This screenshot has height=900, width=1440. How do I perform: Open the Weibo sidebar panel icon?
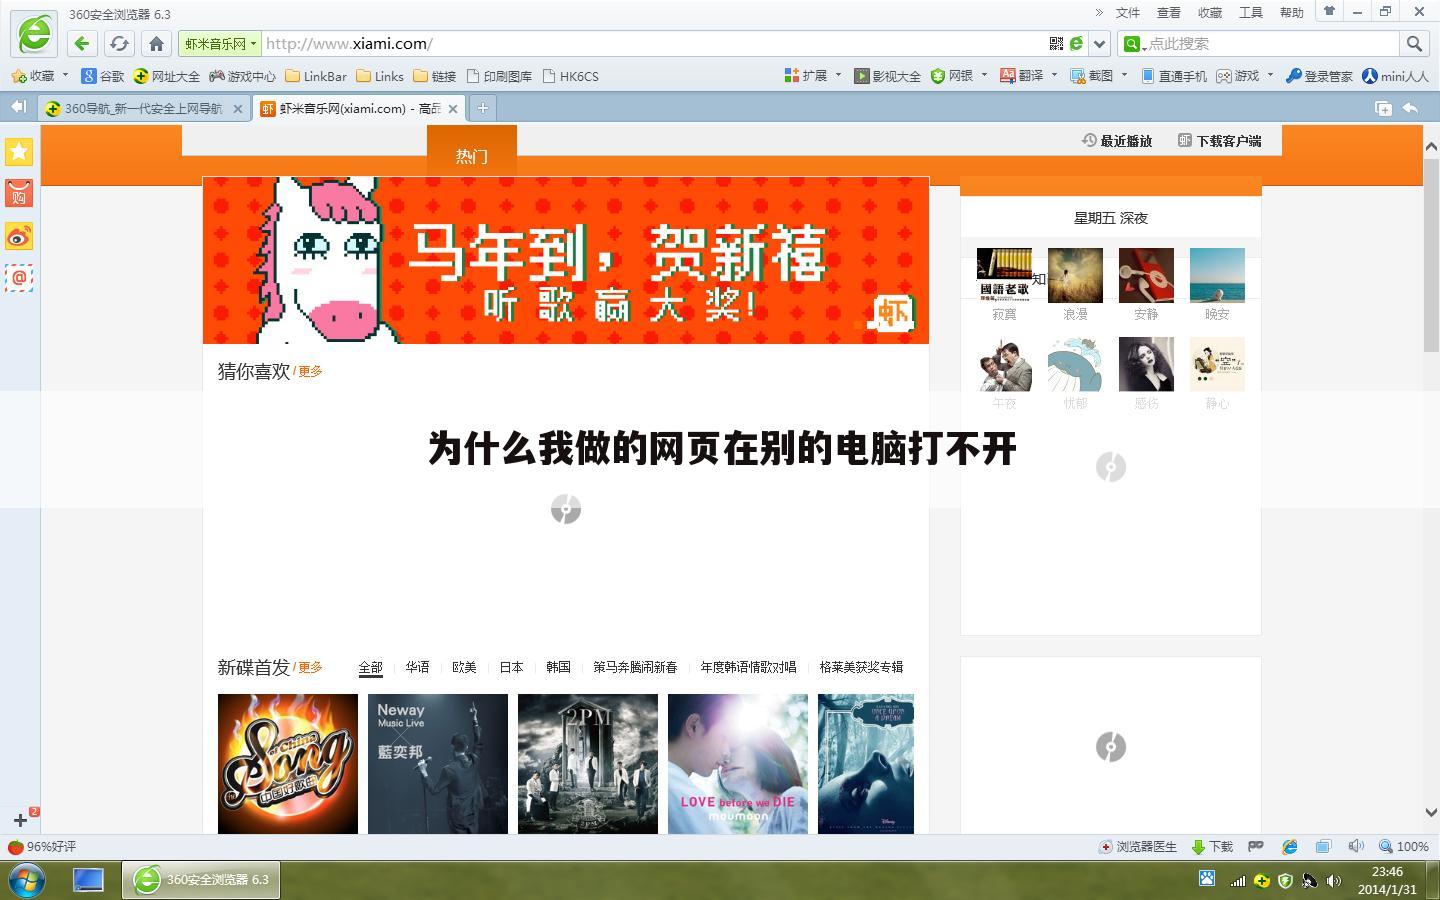coord(18,237)
